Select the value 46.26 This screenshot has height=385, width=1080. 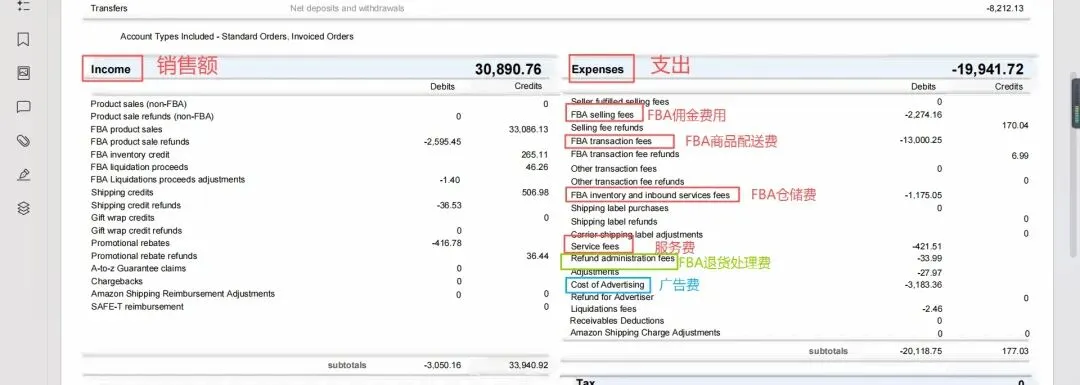pos(537,167)
